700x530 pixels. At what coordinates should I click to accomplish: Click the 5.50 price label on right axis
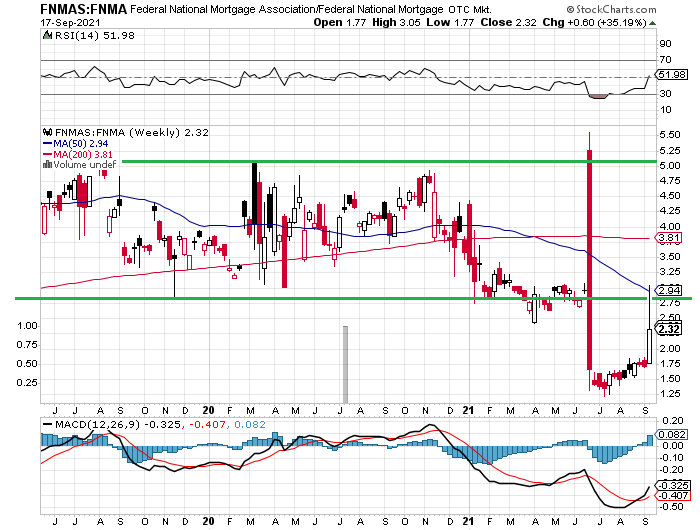tap(670, 134)
